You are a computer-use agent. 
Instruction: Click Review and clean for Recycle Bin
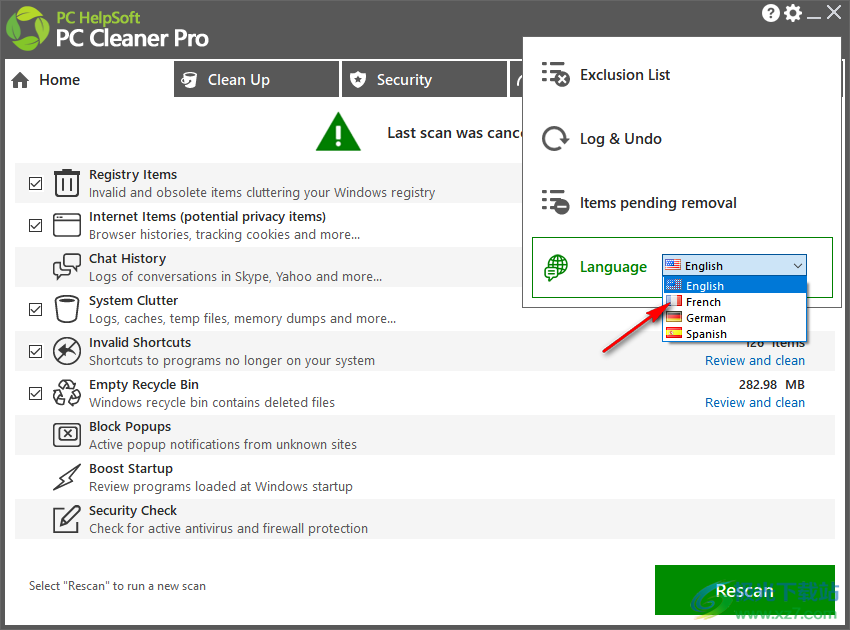(x=755, y=402)
